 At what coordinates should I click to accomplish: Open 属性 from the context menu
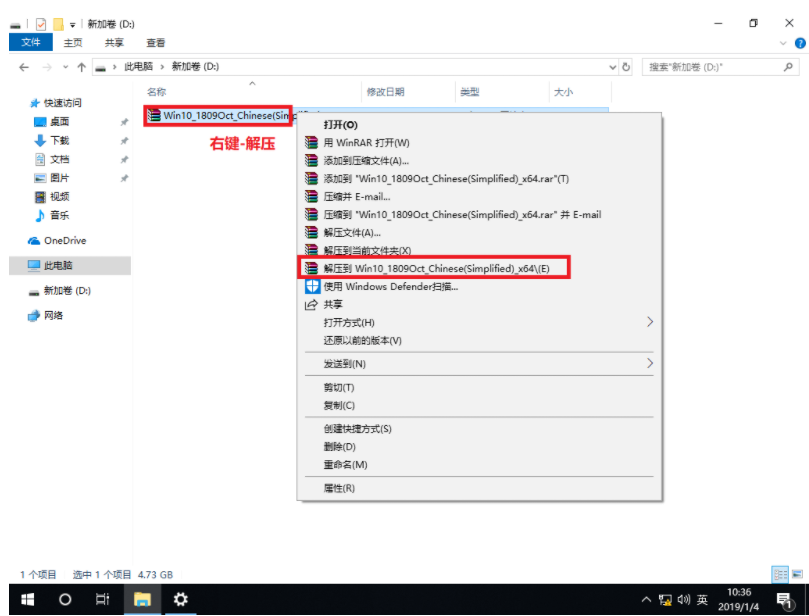pyautogui.click(x=339, y=488)
